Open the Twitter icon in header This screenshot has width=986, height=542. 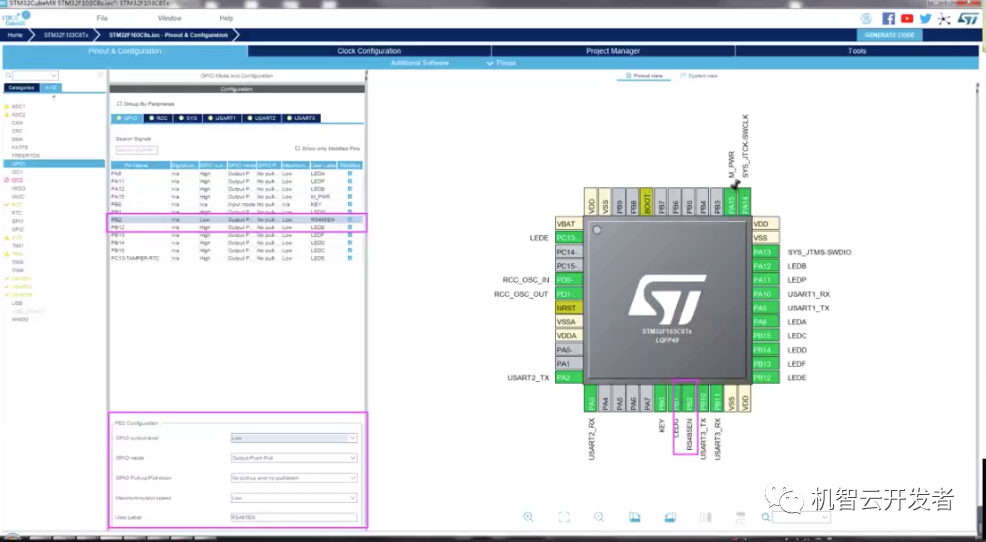click(x=926, y=18)
